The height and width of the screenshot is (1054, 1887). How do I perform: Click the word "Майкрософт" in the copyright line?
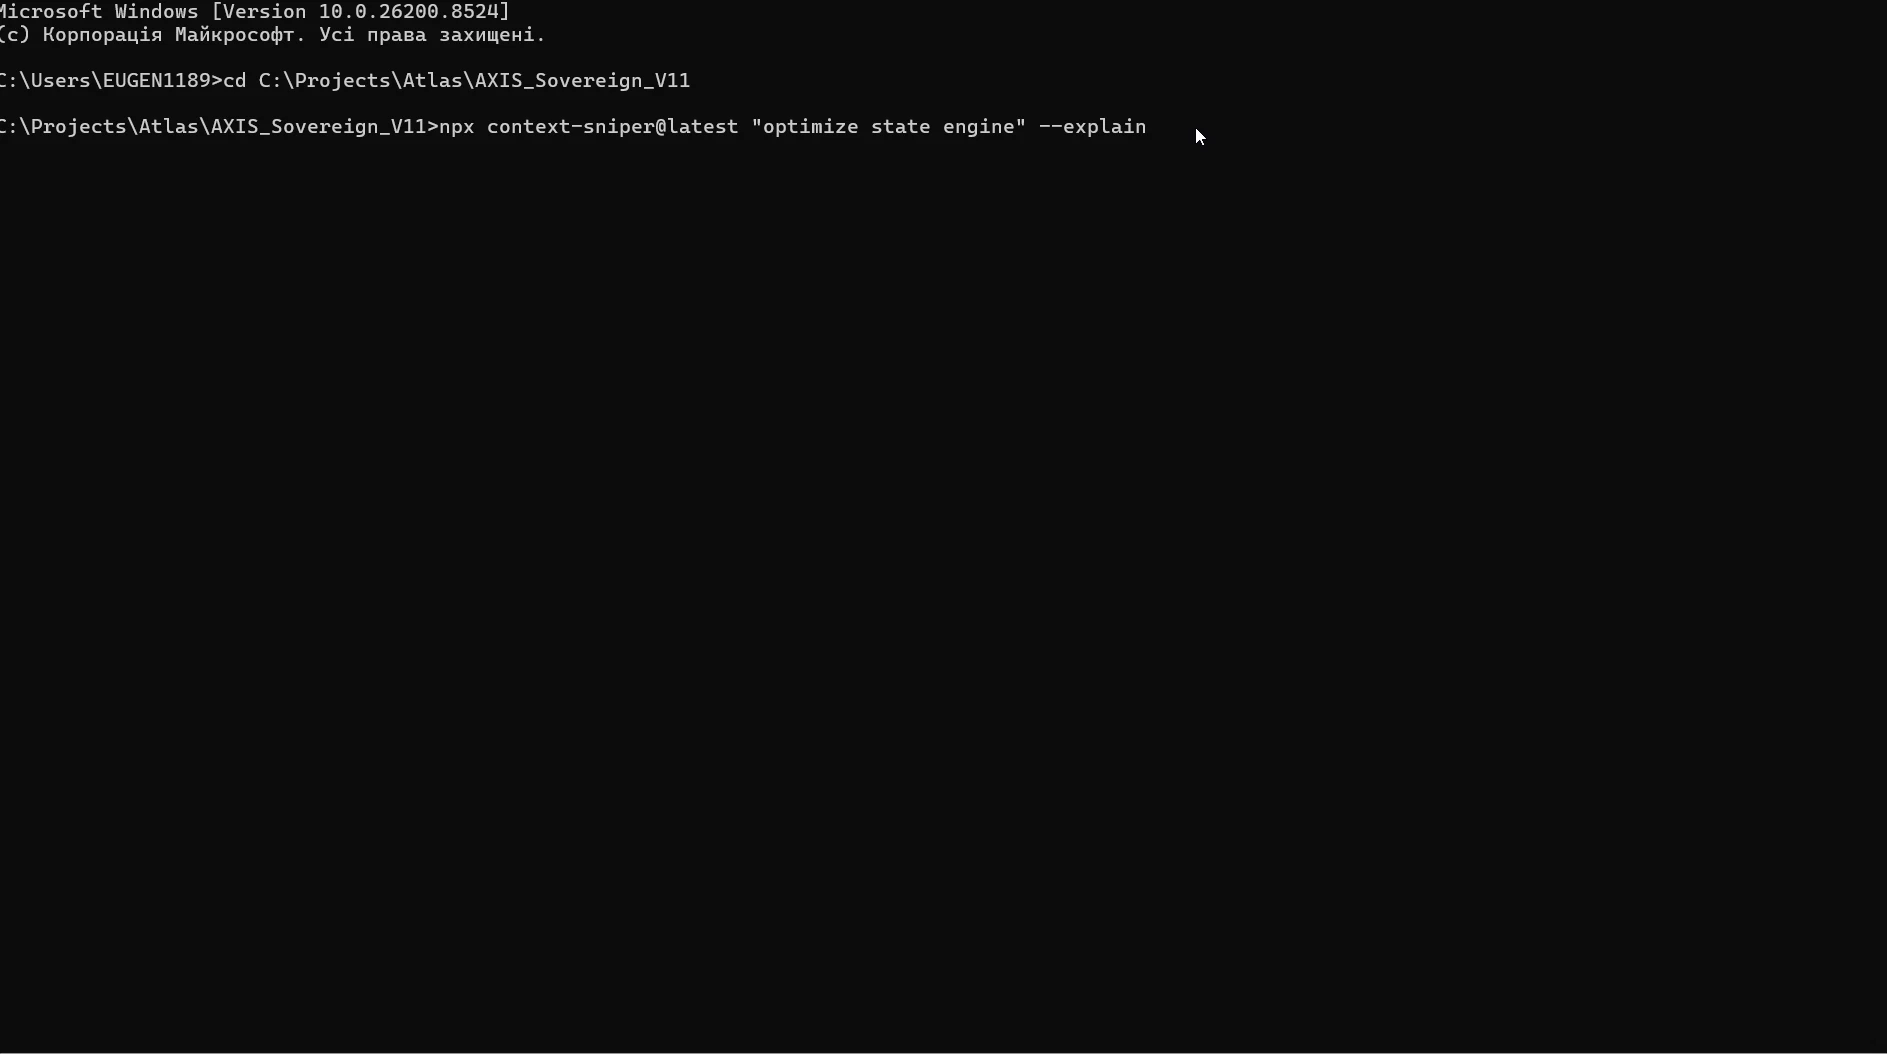point(235,35)
